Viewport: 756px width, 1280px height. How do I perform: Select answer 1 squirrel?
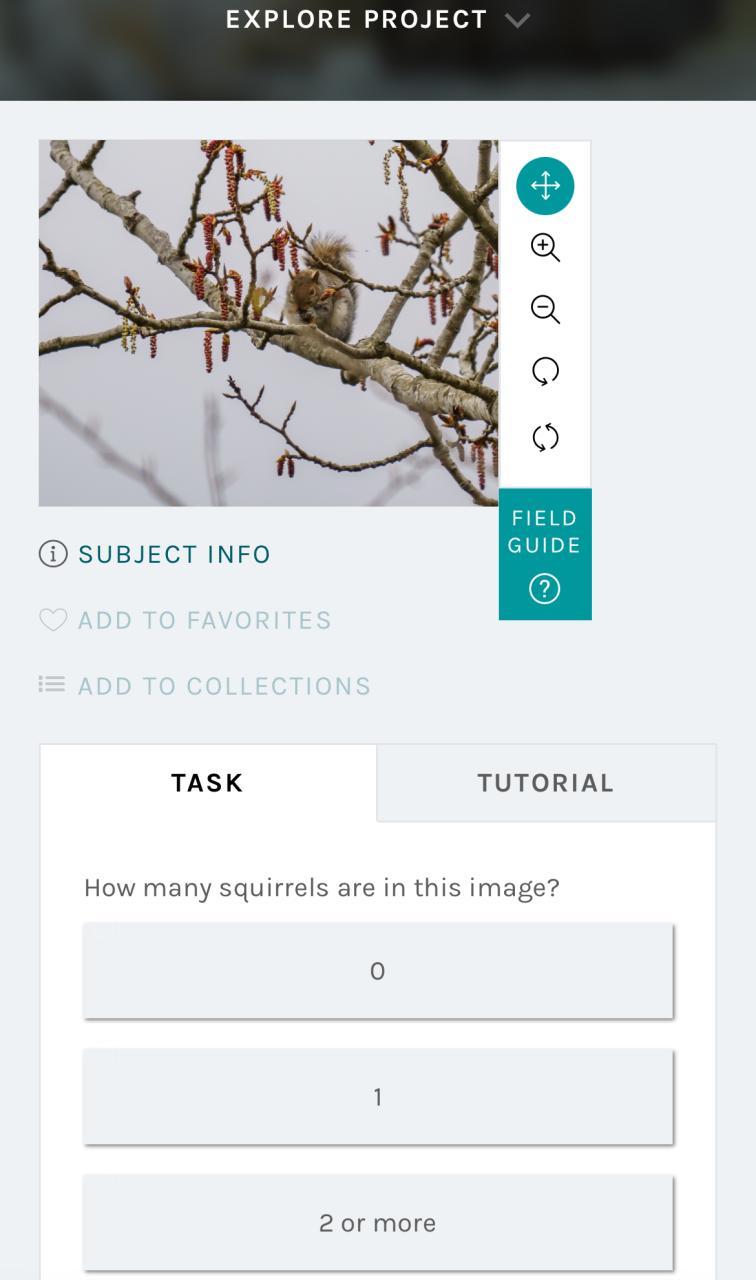tap(378, 1097)
